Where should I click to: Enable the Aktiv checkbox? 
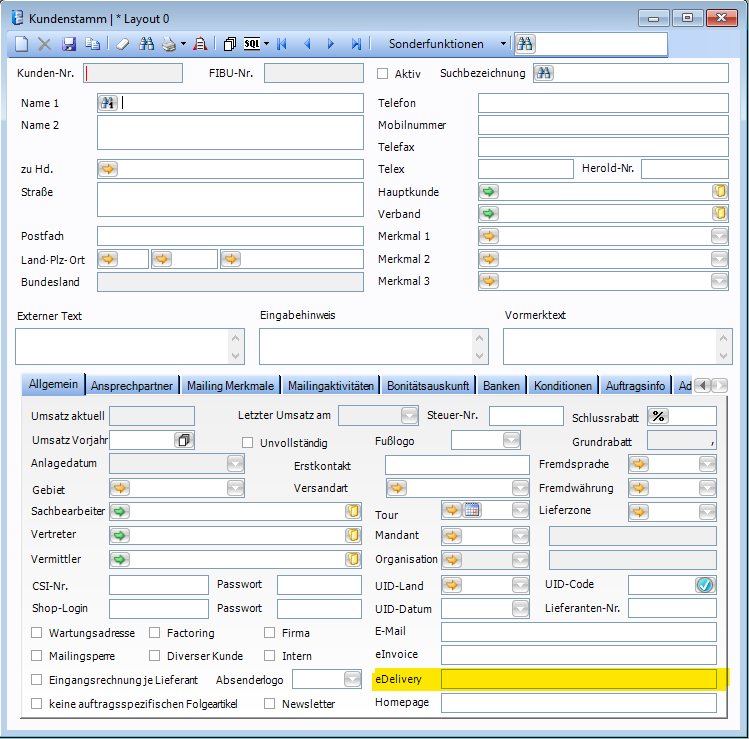(382, 73)
